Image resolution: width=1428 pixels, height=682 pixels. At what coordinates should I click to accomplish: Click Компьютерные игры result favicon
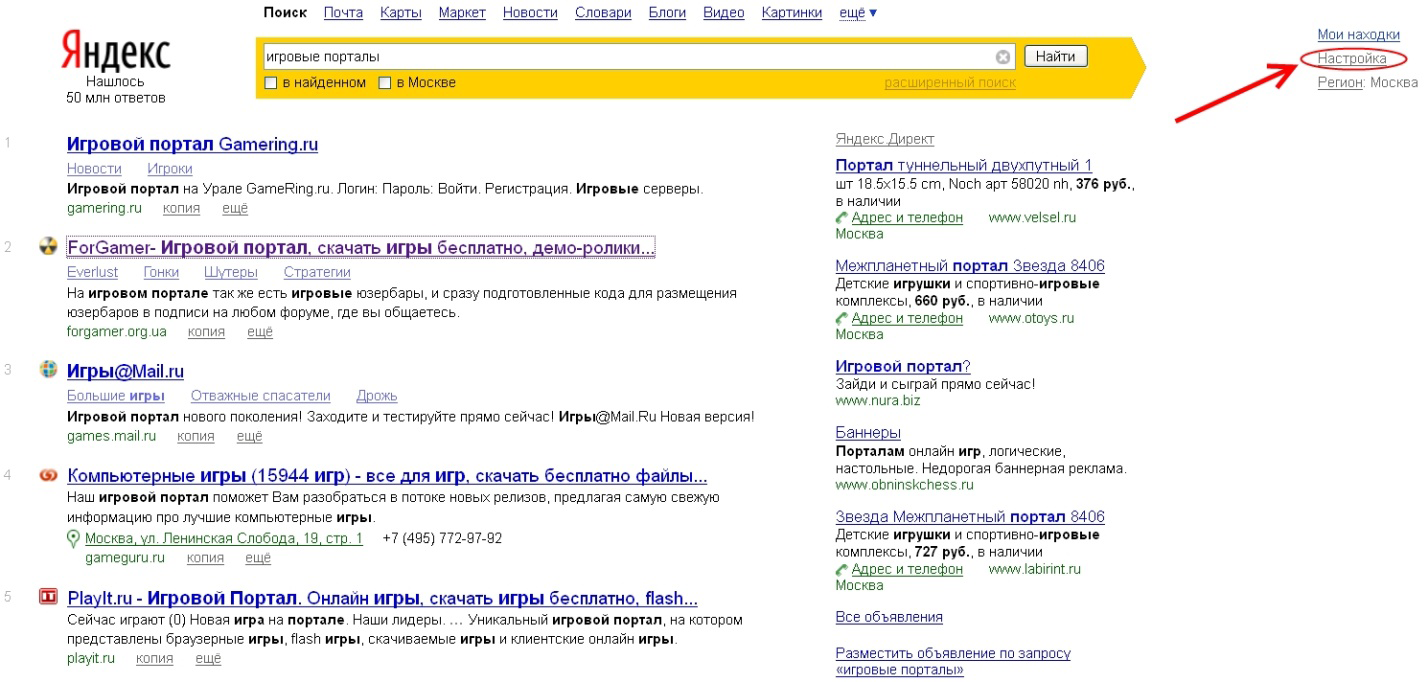[x=47, y=475]
